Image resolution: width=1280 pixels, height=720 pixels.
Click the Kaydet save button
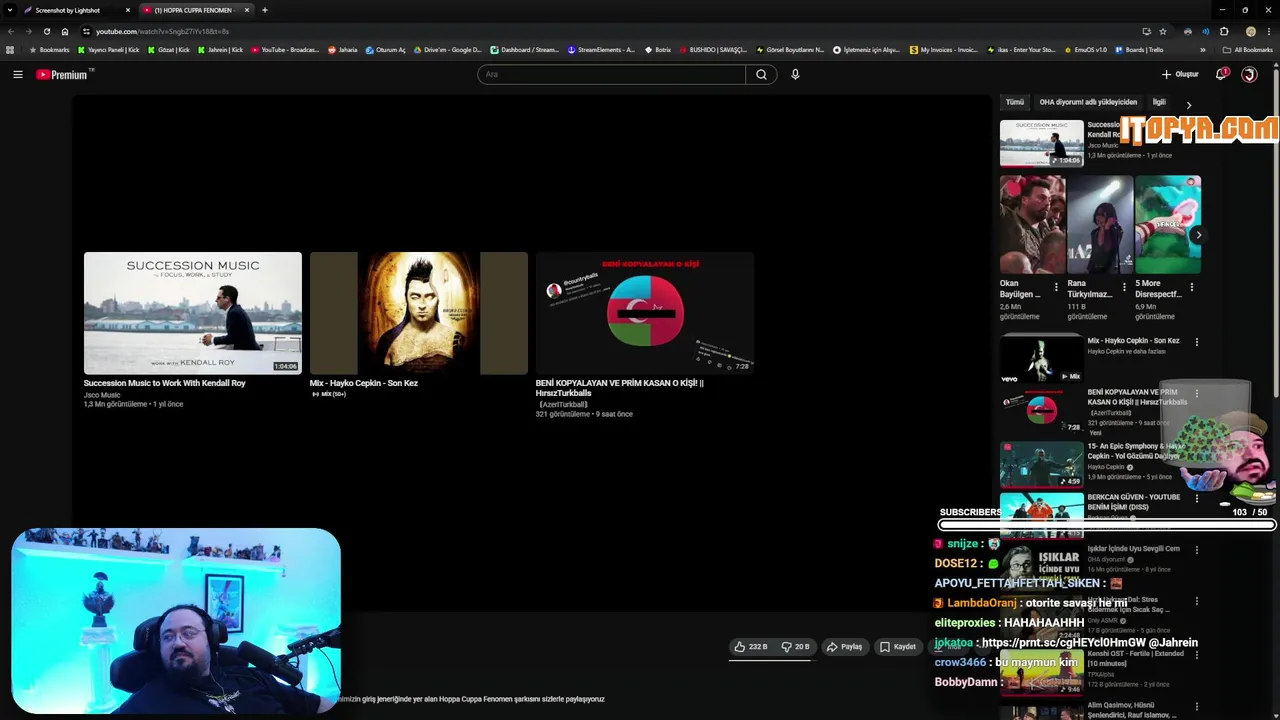(897, 647)
